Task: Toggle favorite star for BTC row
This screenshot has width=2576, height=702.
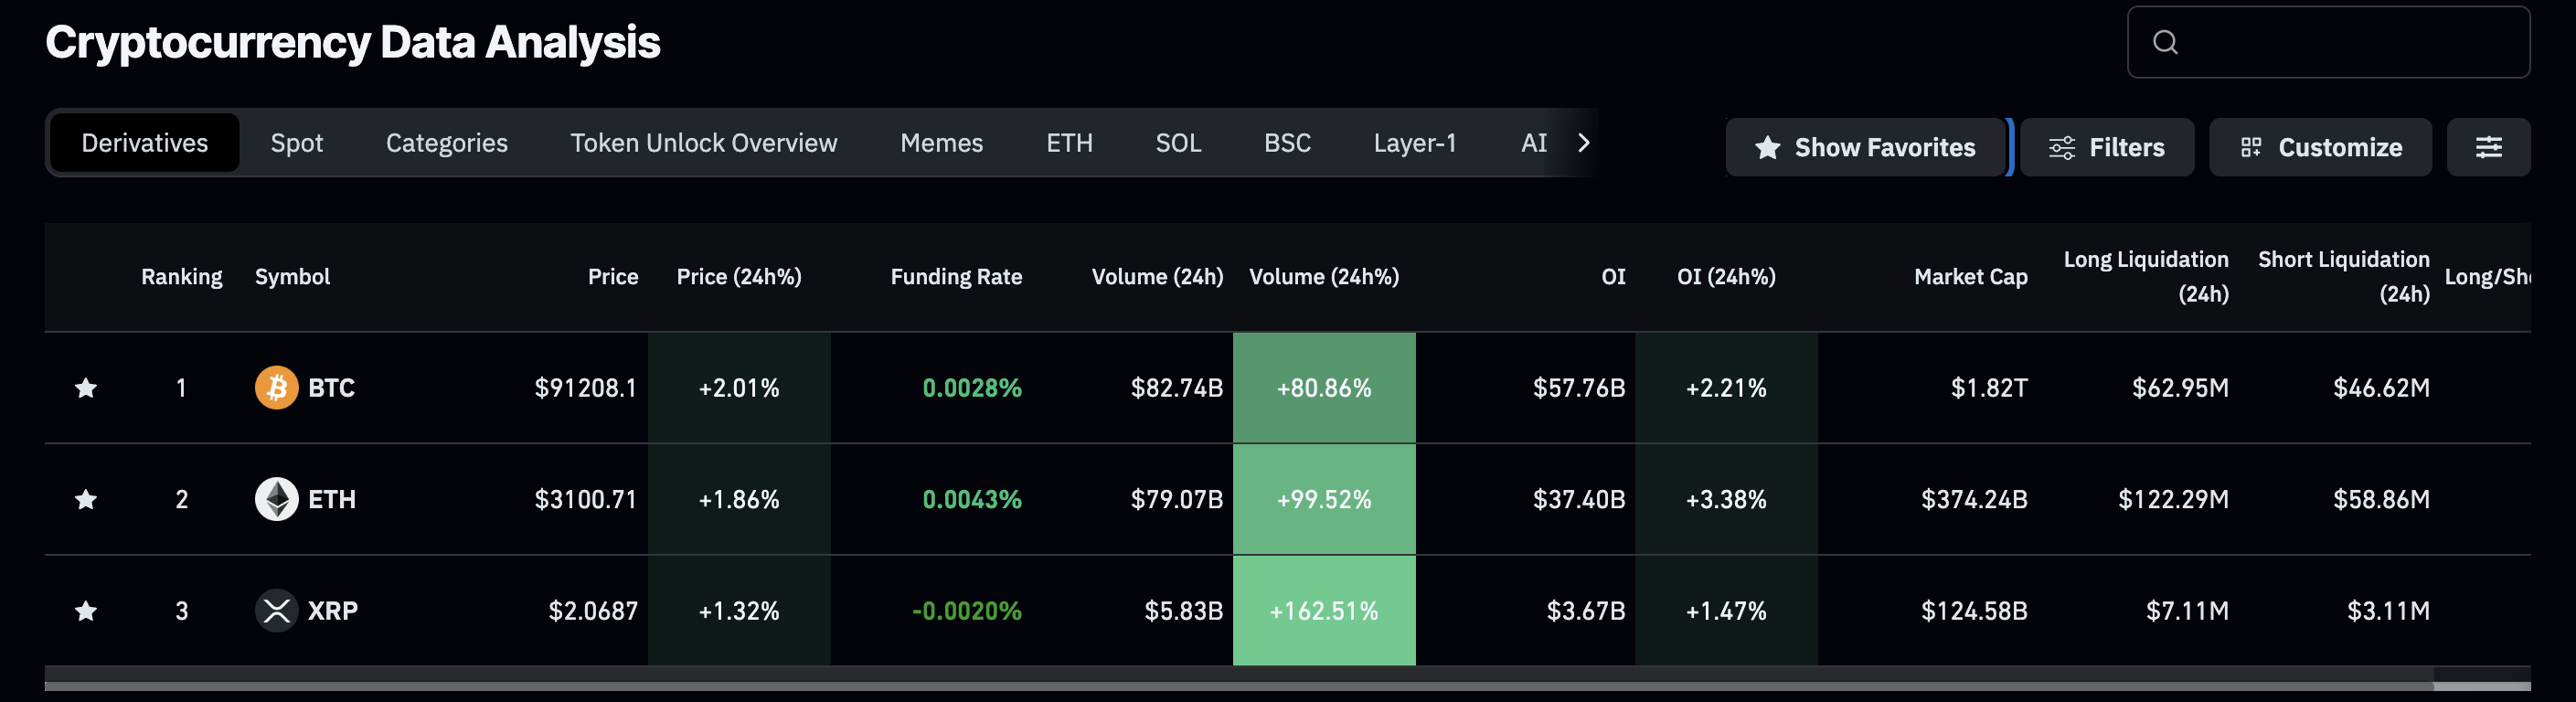Action: (86, 388)
